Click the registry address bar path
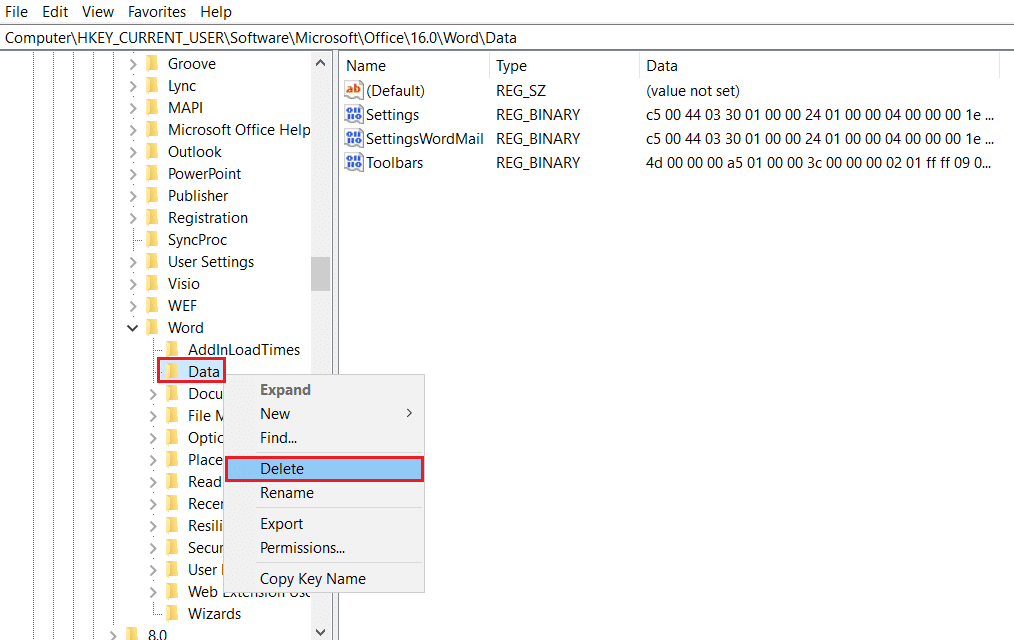 tap(261, 37)
